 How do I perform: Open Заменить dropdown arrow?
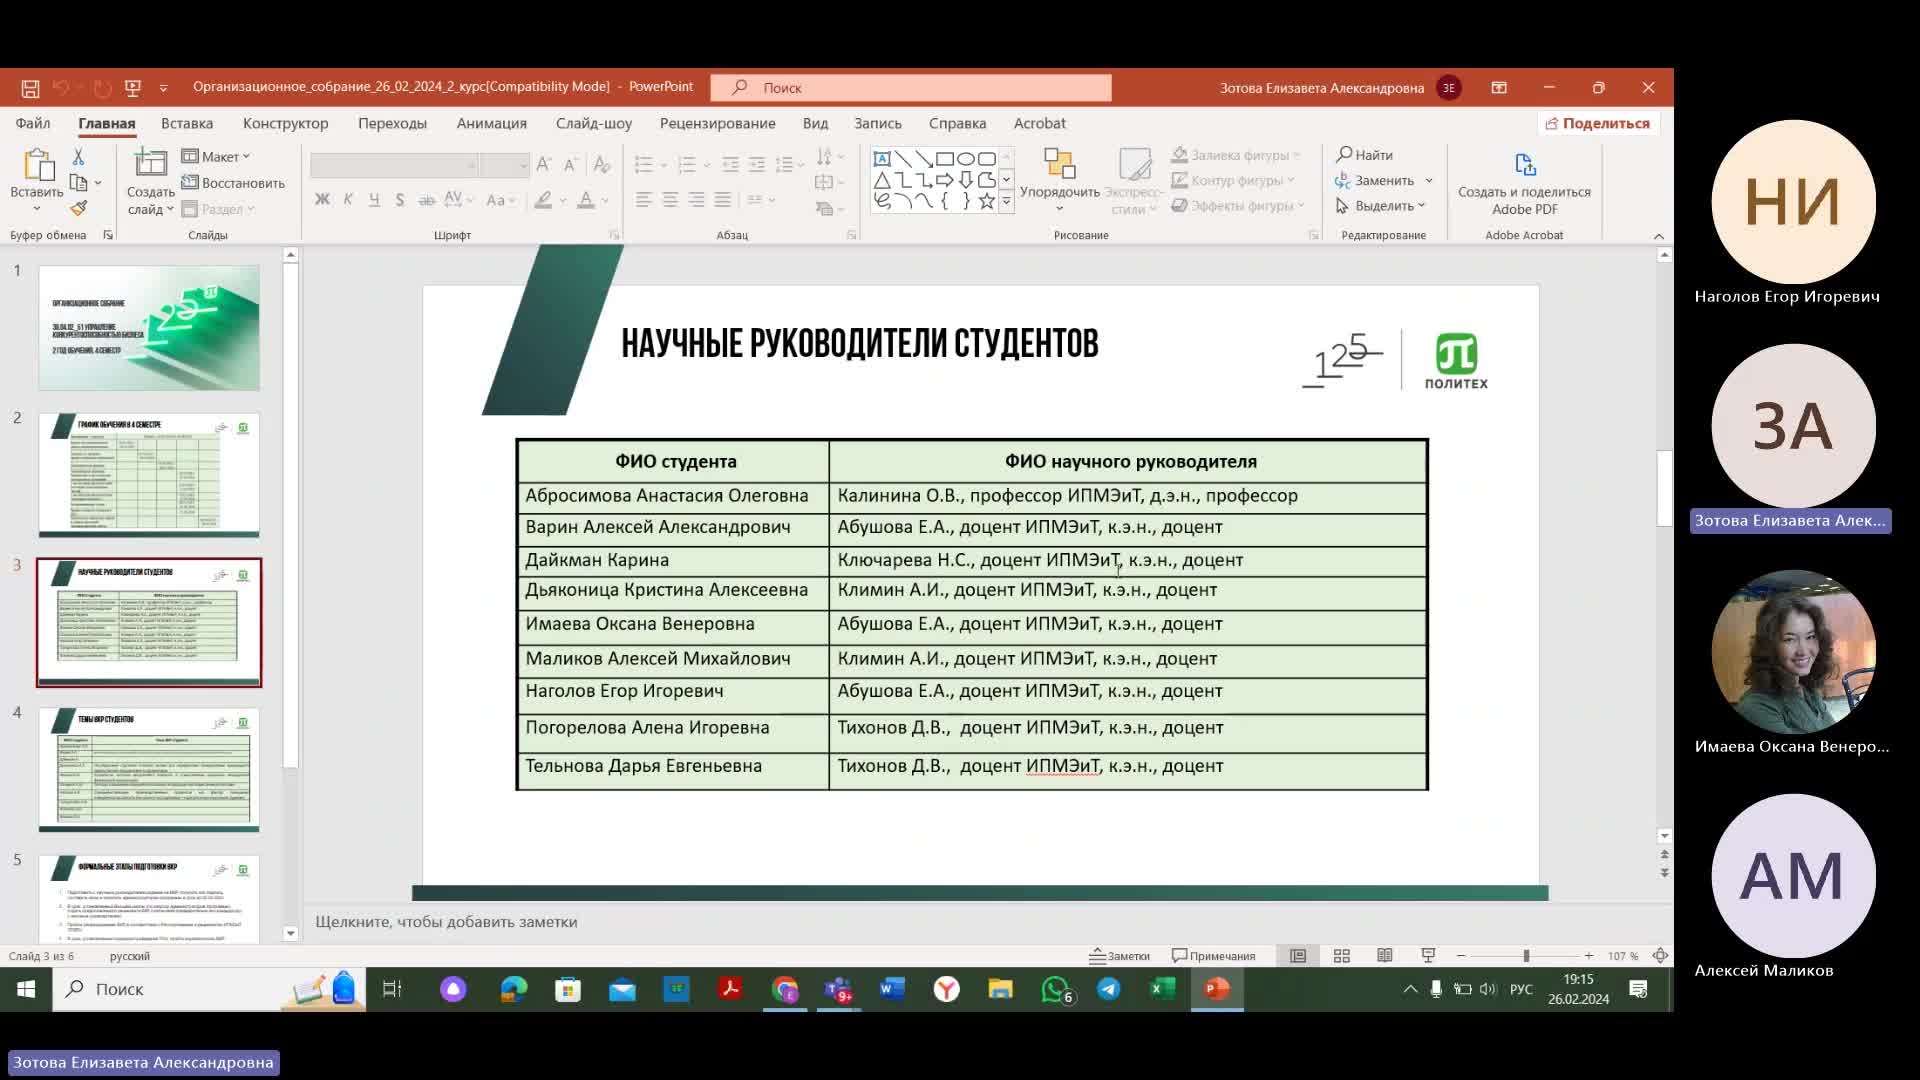tap(1429, 181)
